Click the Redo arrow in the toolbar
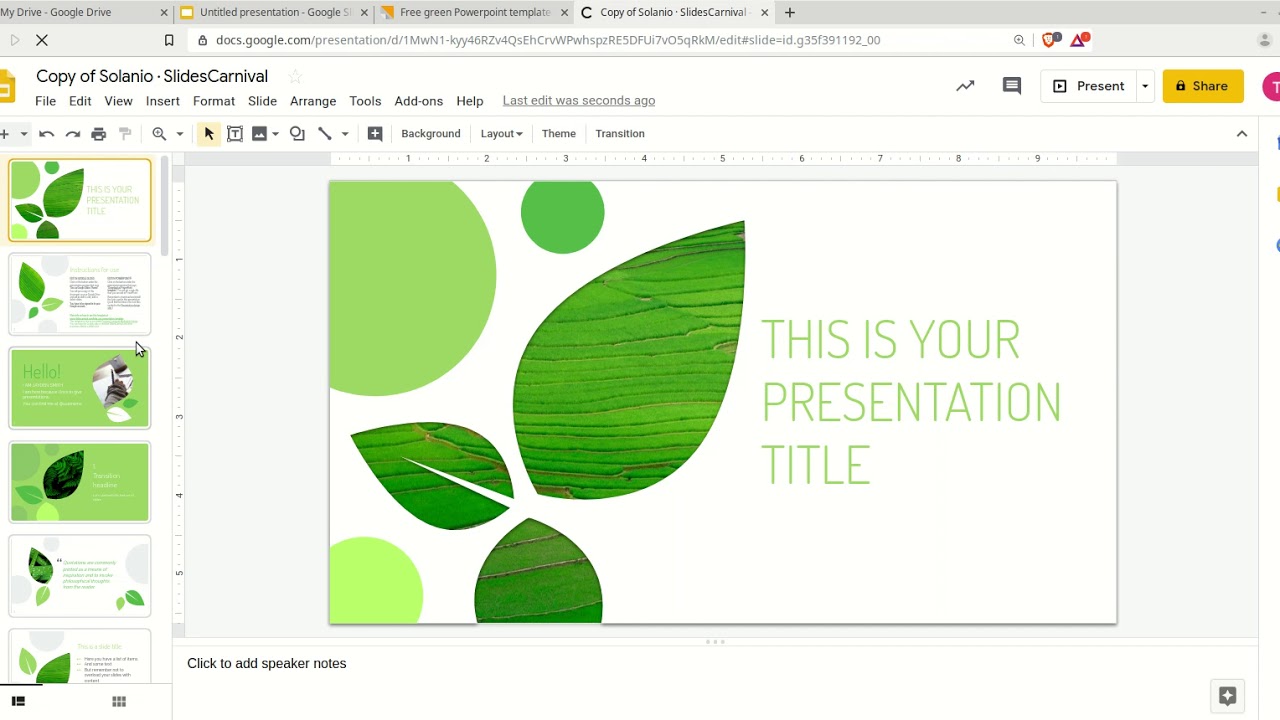The height and width of the screenshot is (720, 1280). [72, 134]
